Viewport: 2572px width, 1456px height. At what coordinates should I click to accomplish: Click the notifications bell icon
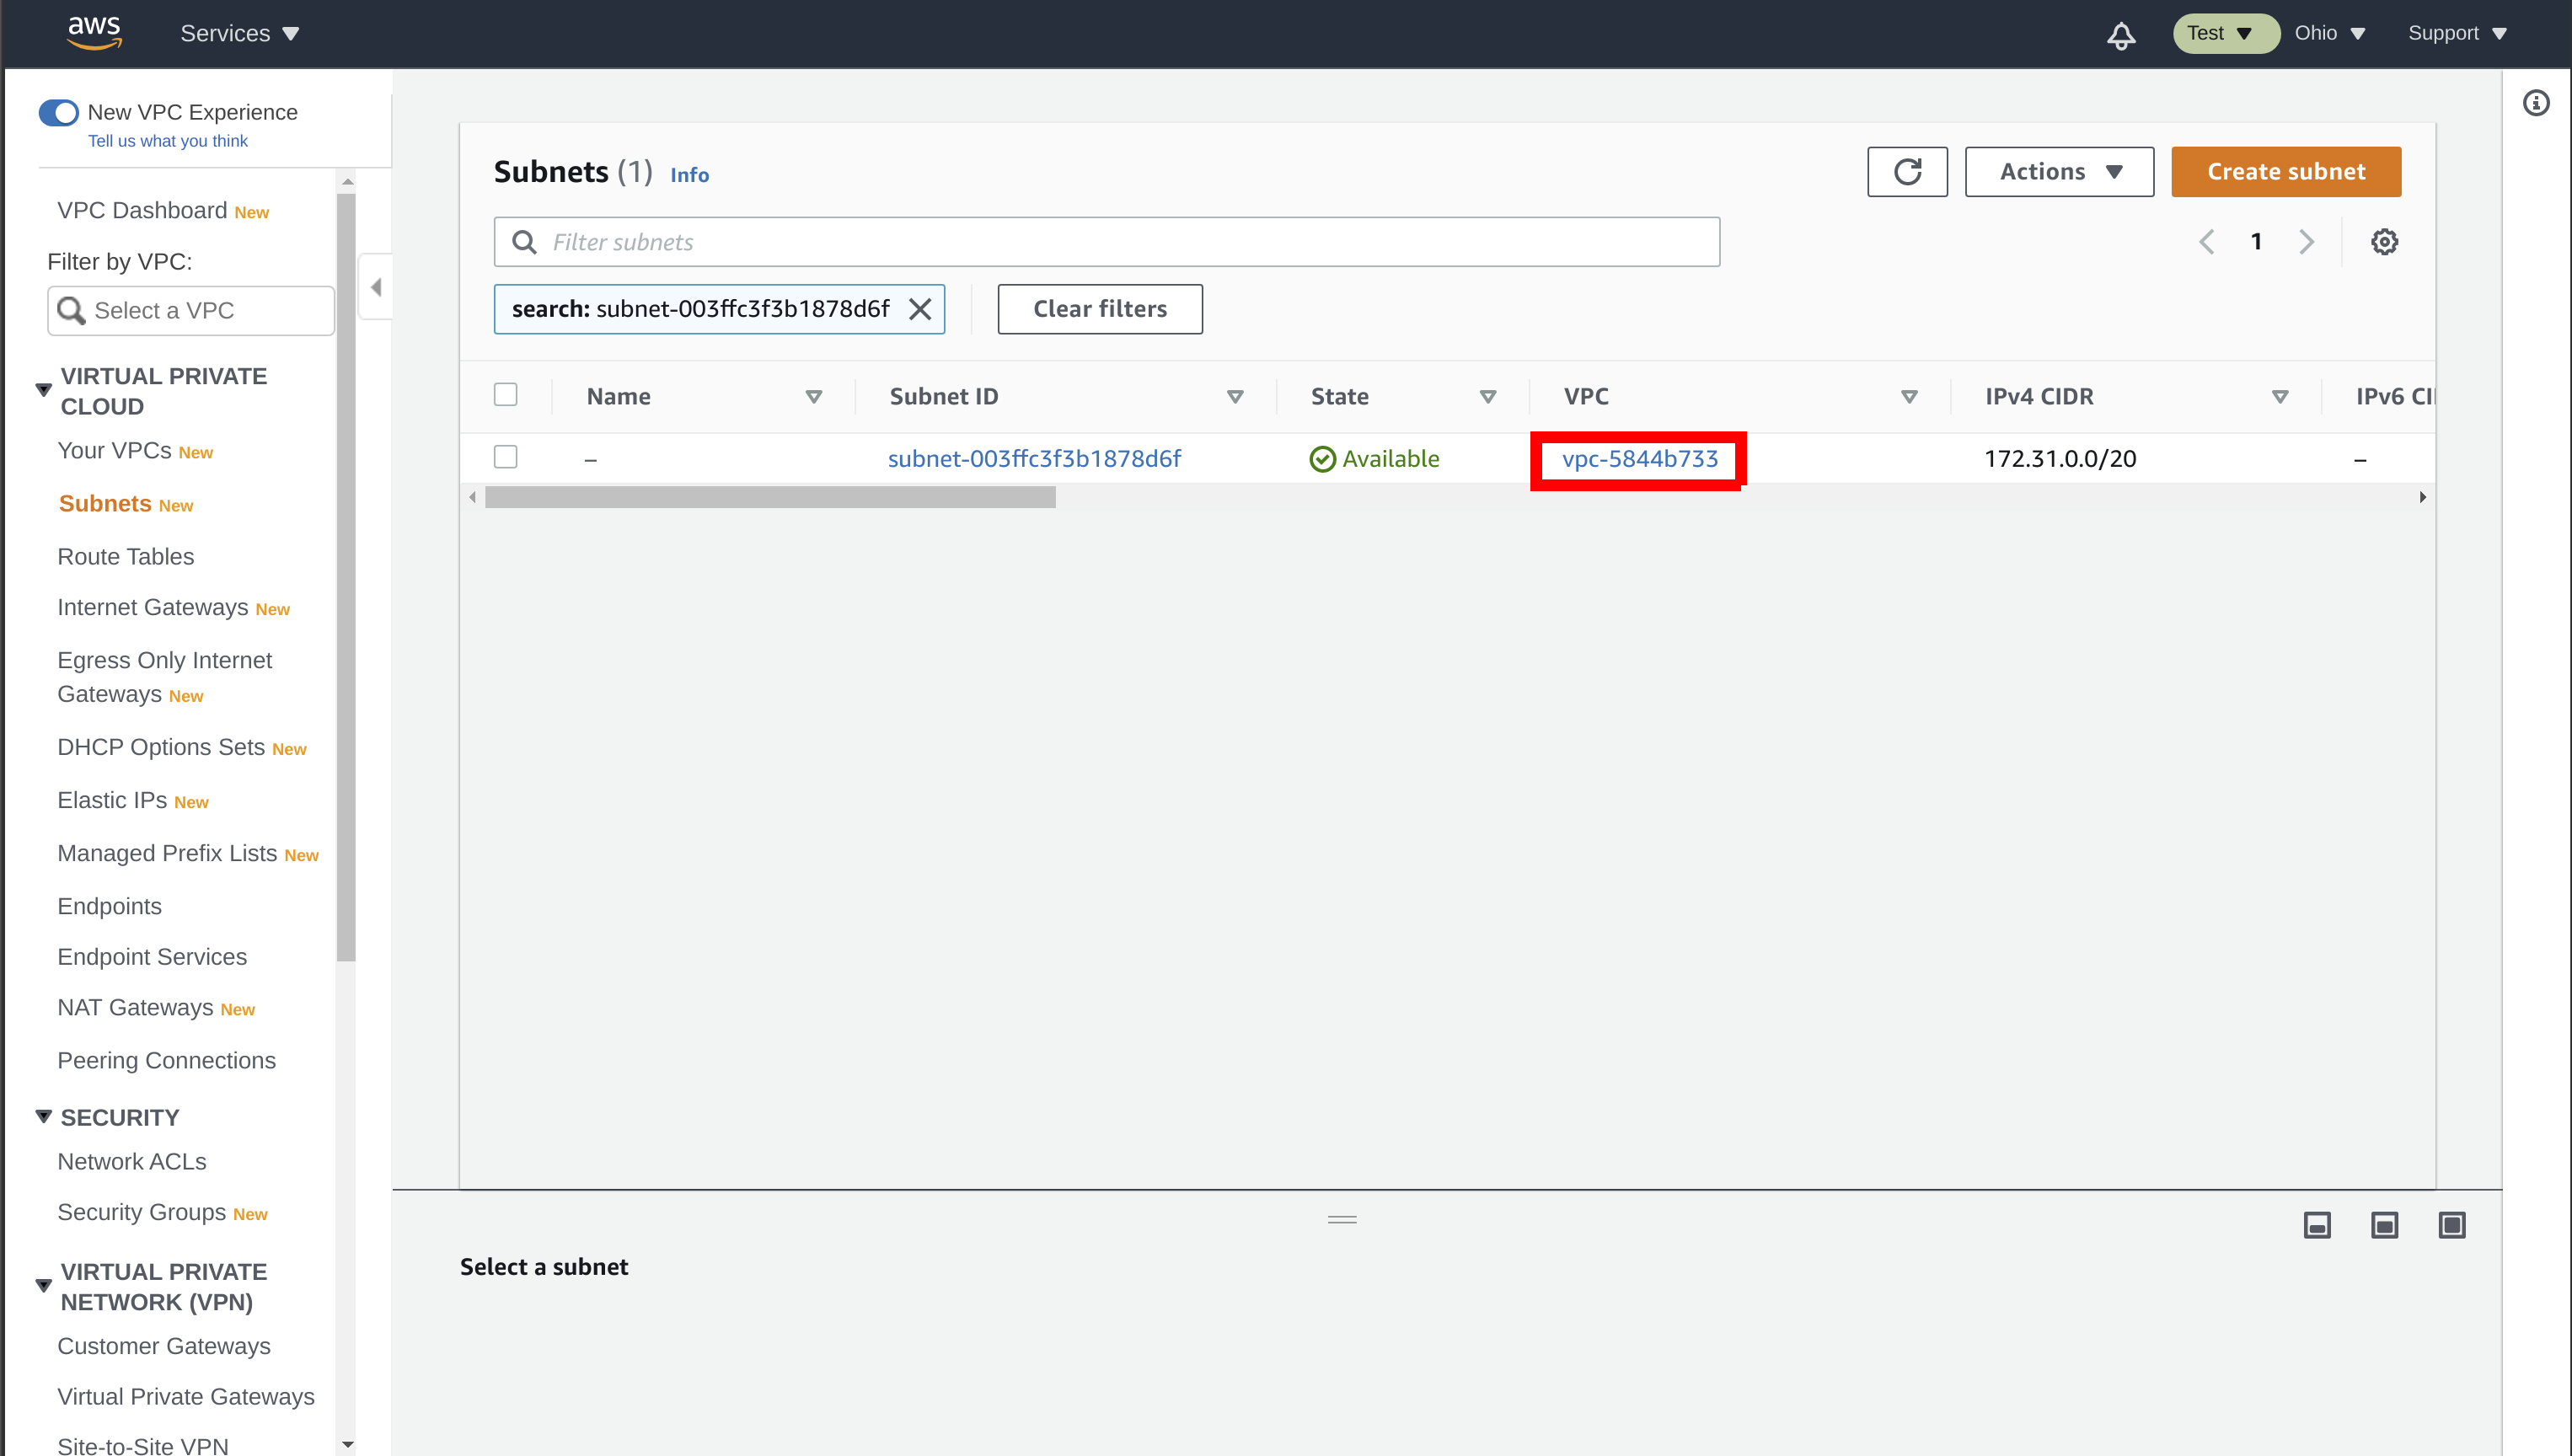(2121, 34)
